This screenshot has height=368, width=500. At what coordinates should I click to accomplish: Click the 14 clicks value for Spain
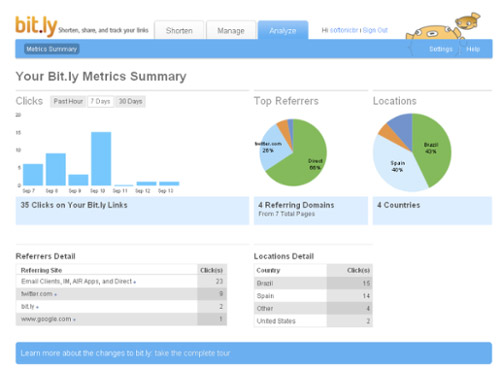point(366,296)
